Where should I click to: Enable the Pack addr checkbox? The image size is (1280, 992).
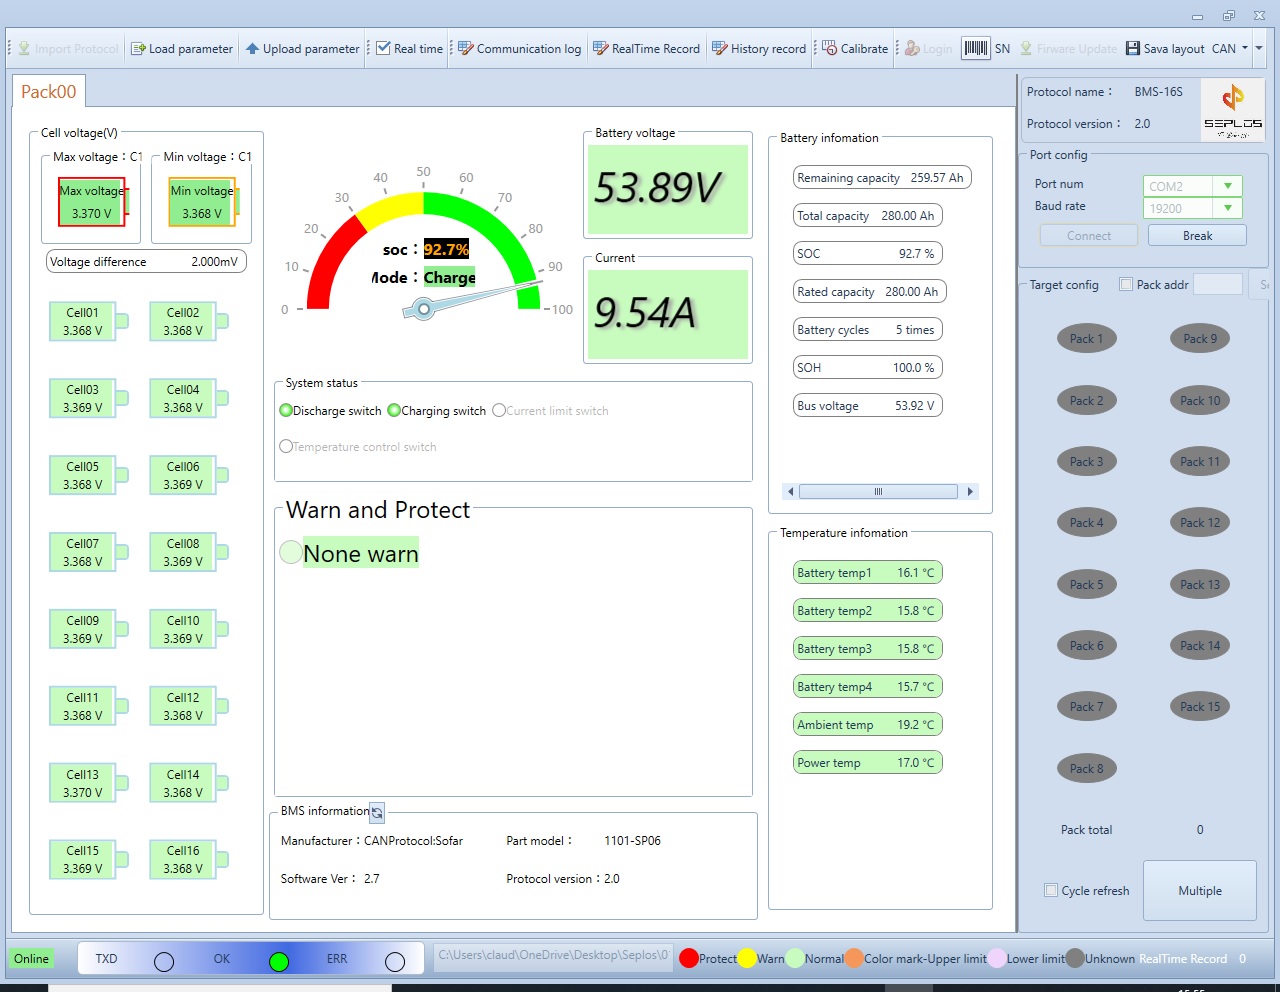pos(1126,284)
